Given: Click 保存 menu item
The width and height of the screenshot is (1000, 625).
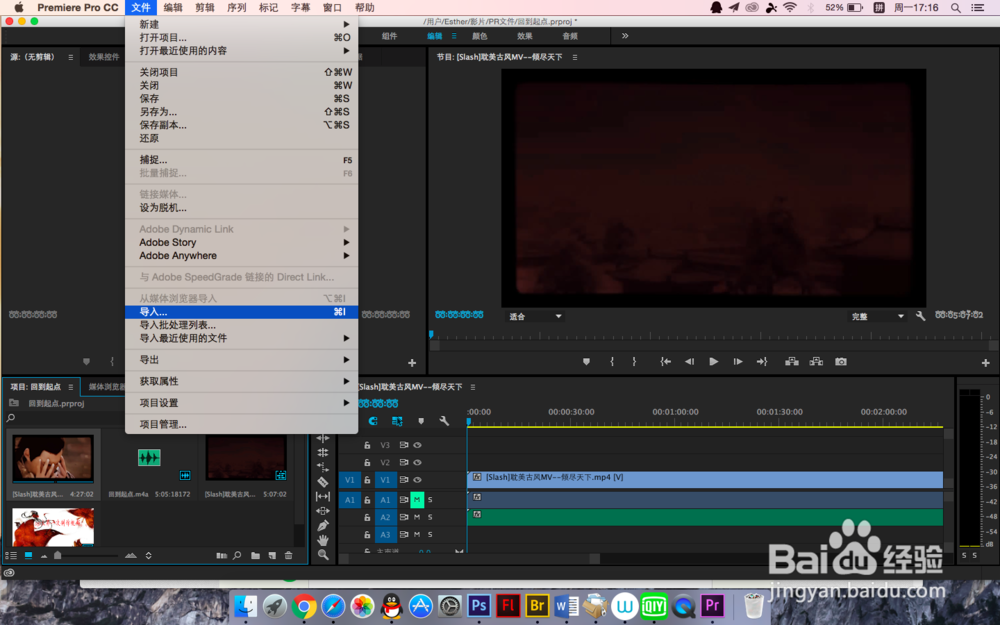Looking at the screenshot, I should click(x=242, y=98).
